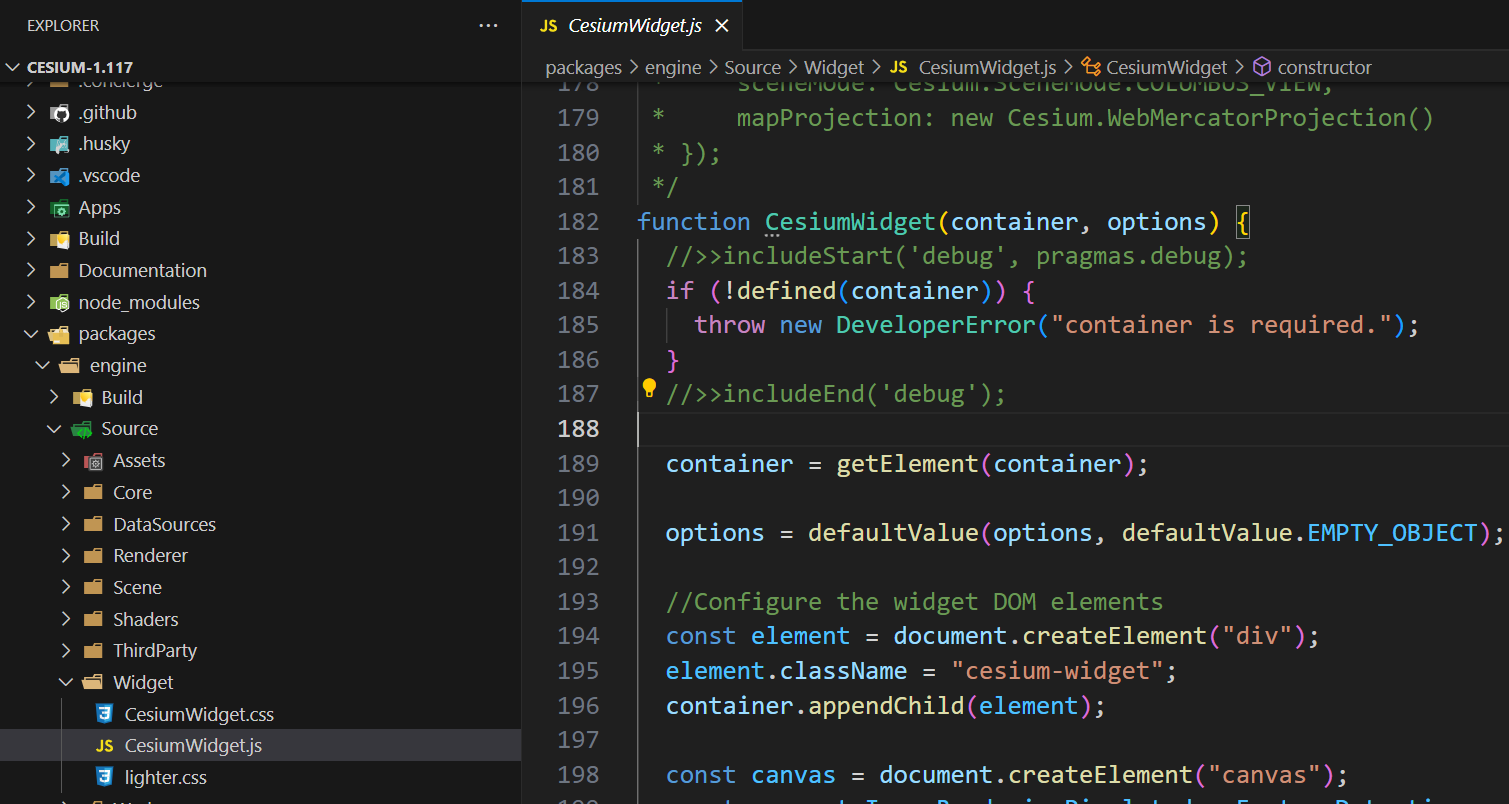Click the .vscode folder icon

tap(60, 176)
